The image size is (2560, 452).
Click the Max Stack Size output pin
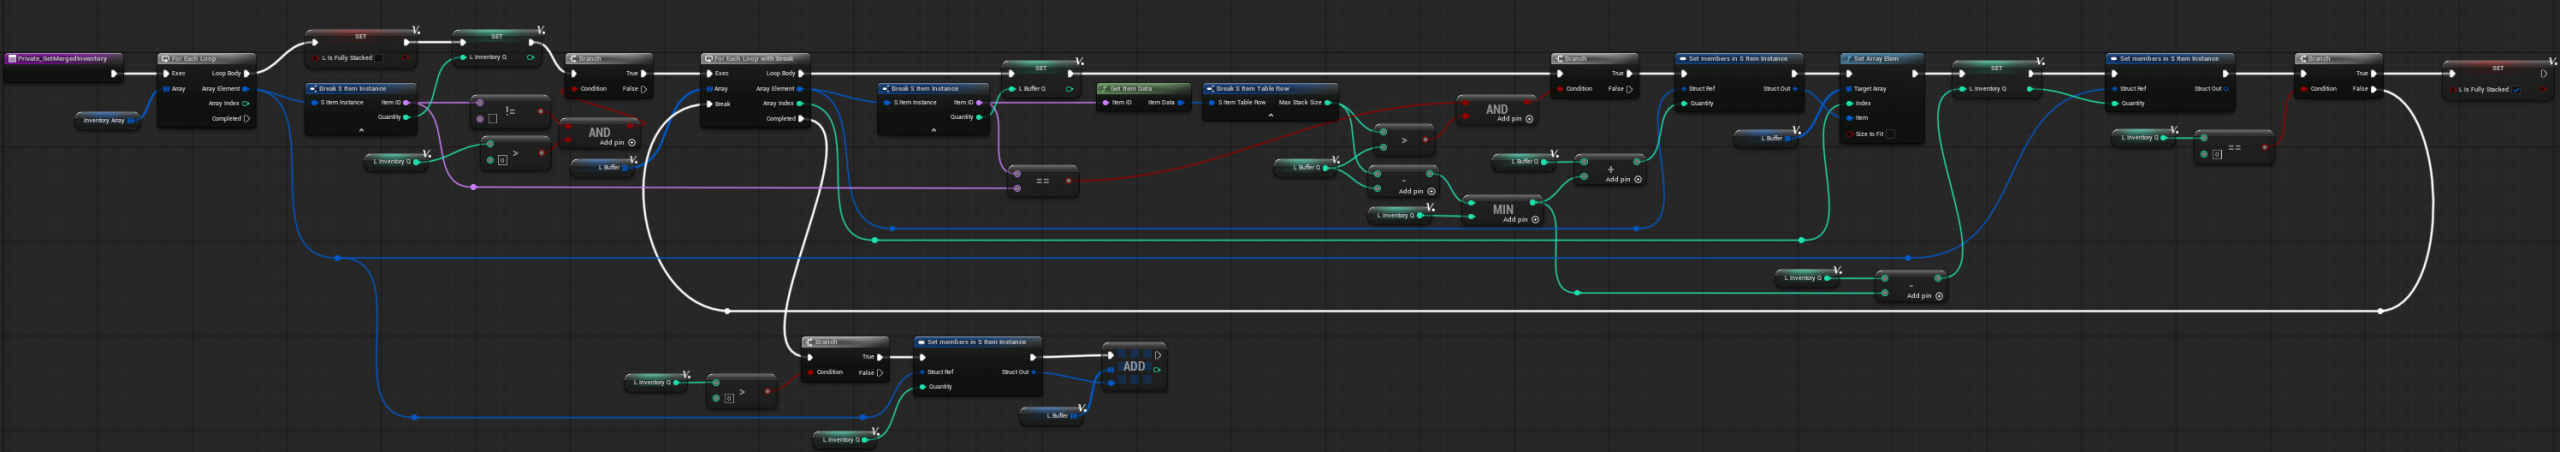tap(1328, 103)
